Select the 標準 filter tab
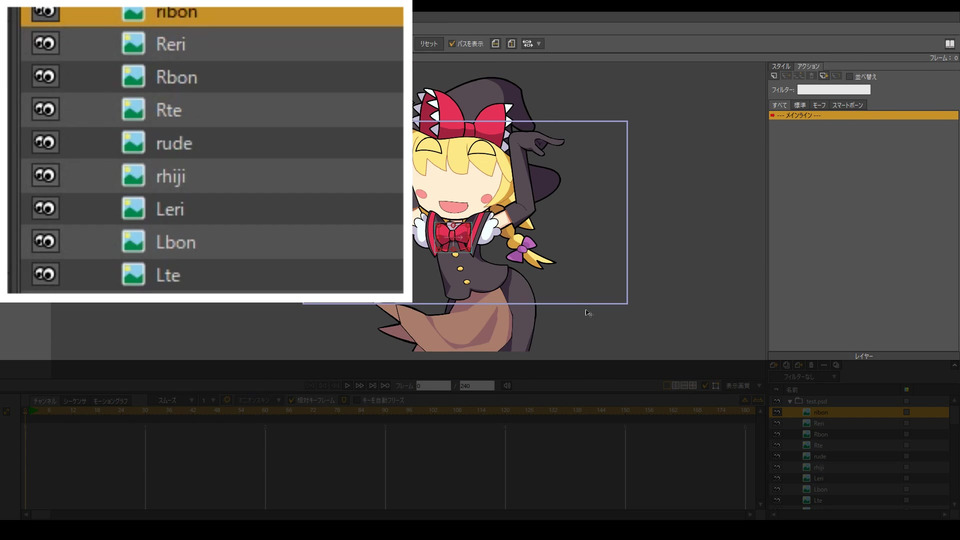The width and height of the screenshot is (960, 540). [x=800, y=105]
